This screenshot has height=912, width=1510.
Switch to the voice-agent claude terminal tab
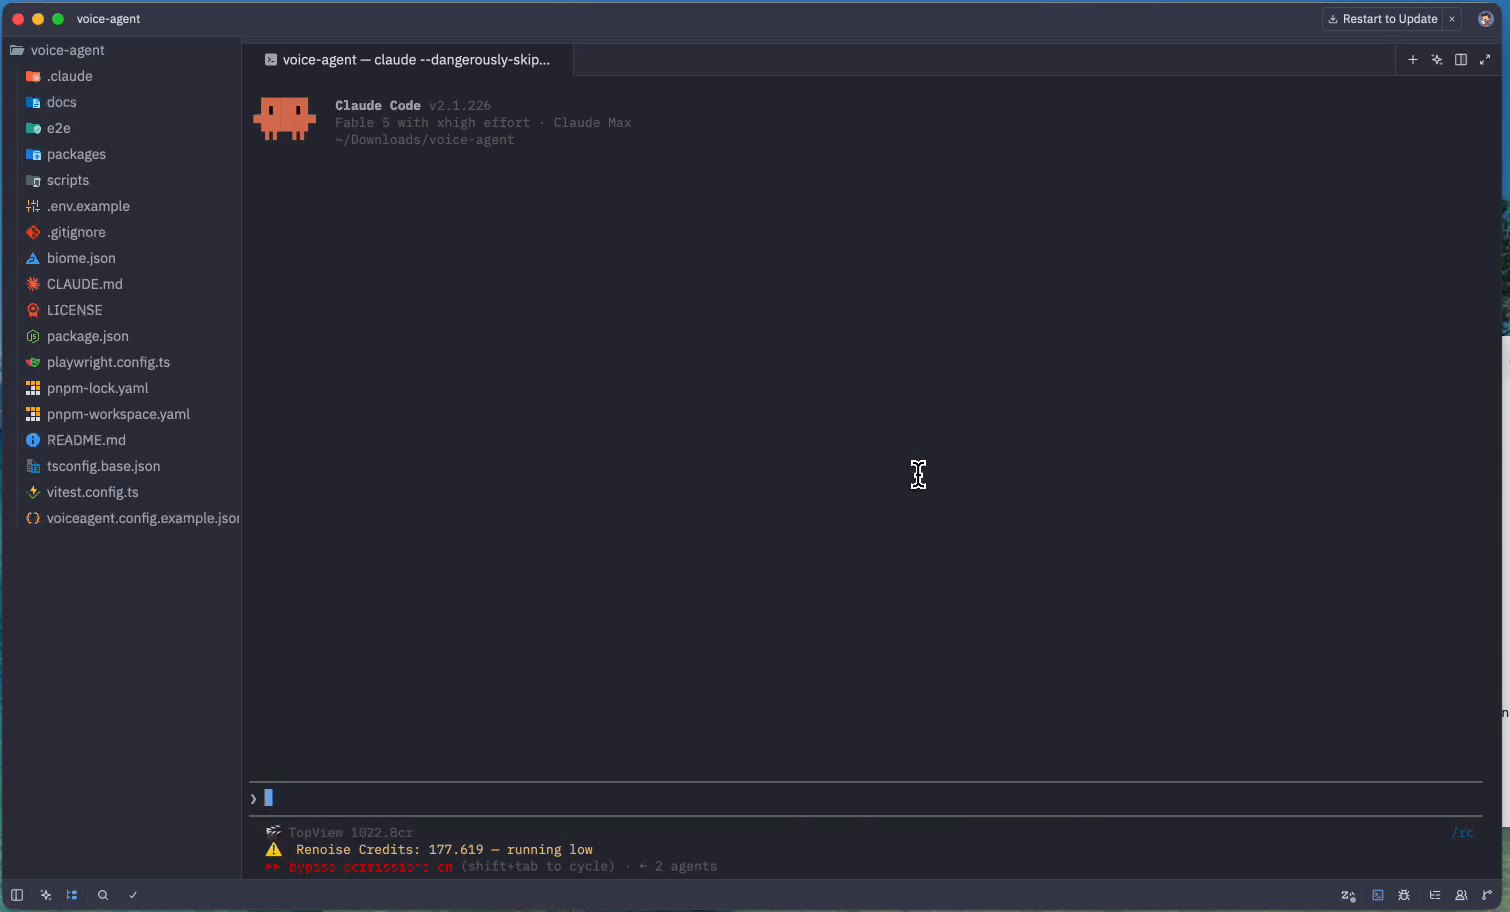point(408,60)
